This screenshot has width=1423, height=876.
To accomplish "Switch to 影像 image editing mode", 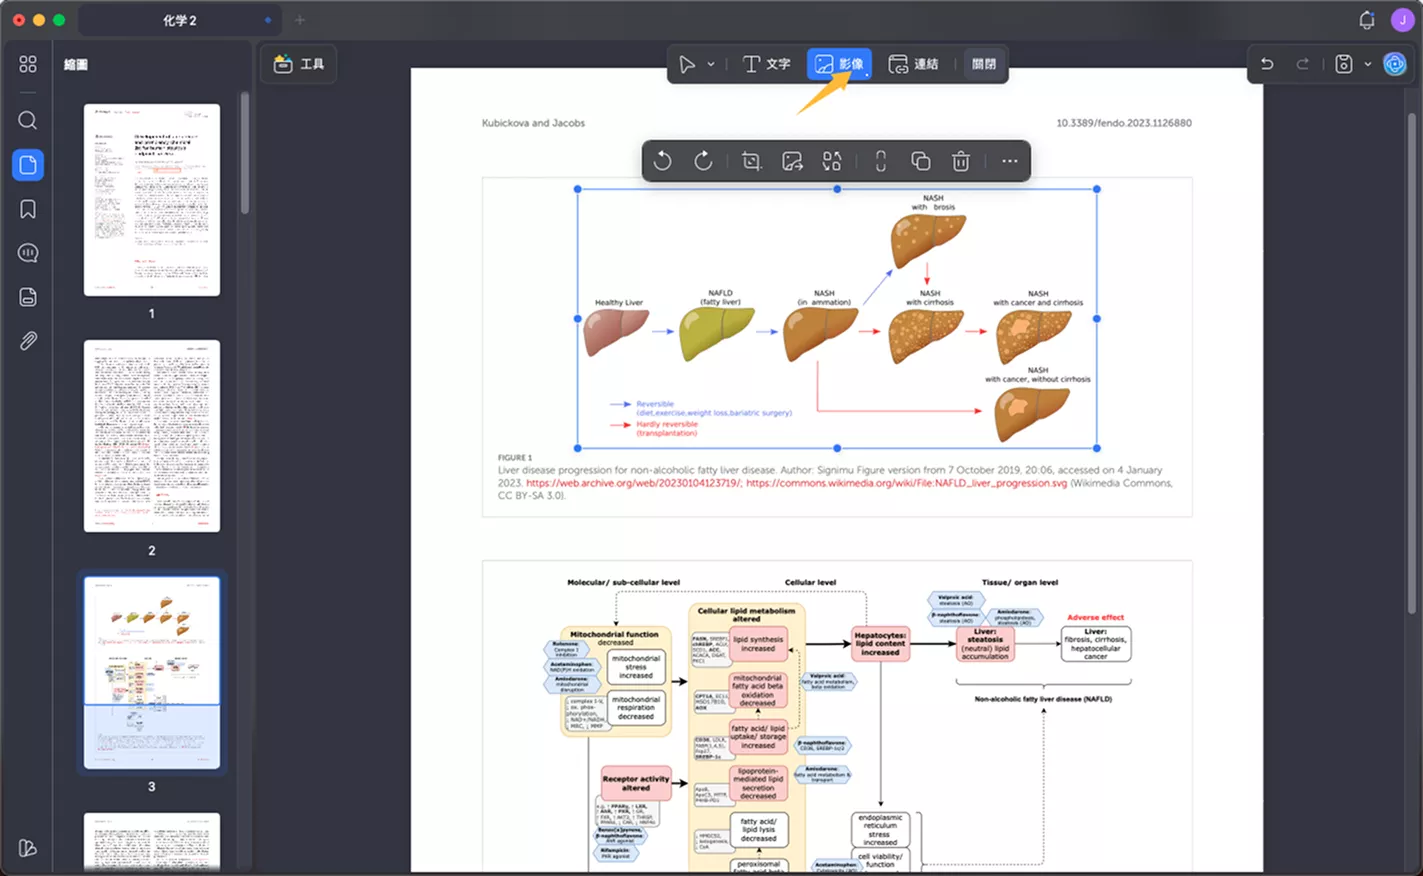I will pos(839,64).
